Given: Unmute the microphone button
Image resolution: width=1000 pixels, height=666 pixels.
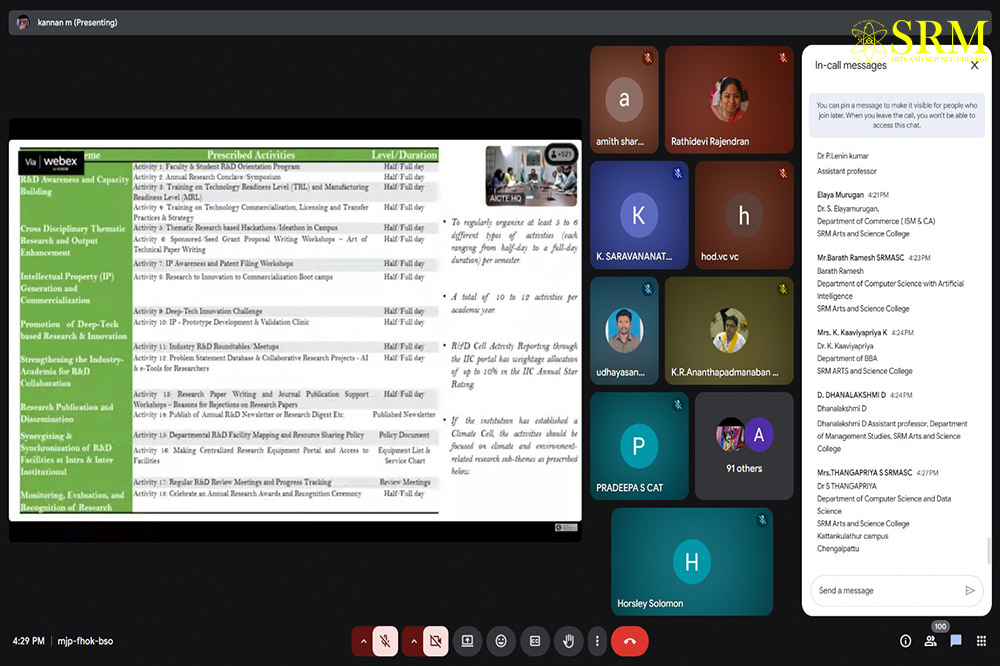Looking at the screenshot, I should 385,640.
